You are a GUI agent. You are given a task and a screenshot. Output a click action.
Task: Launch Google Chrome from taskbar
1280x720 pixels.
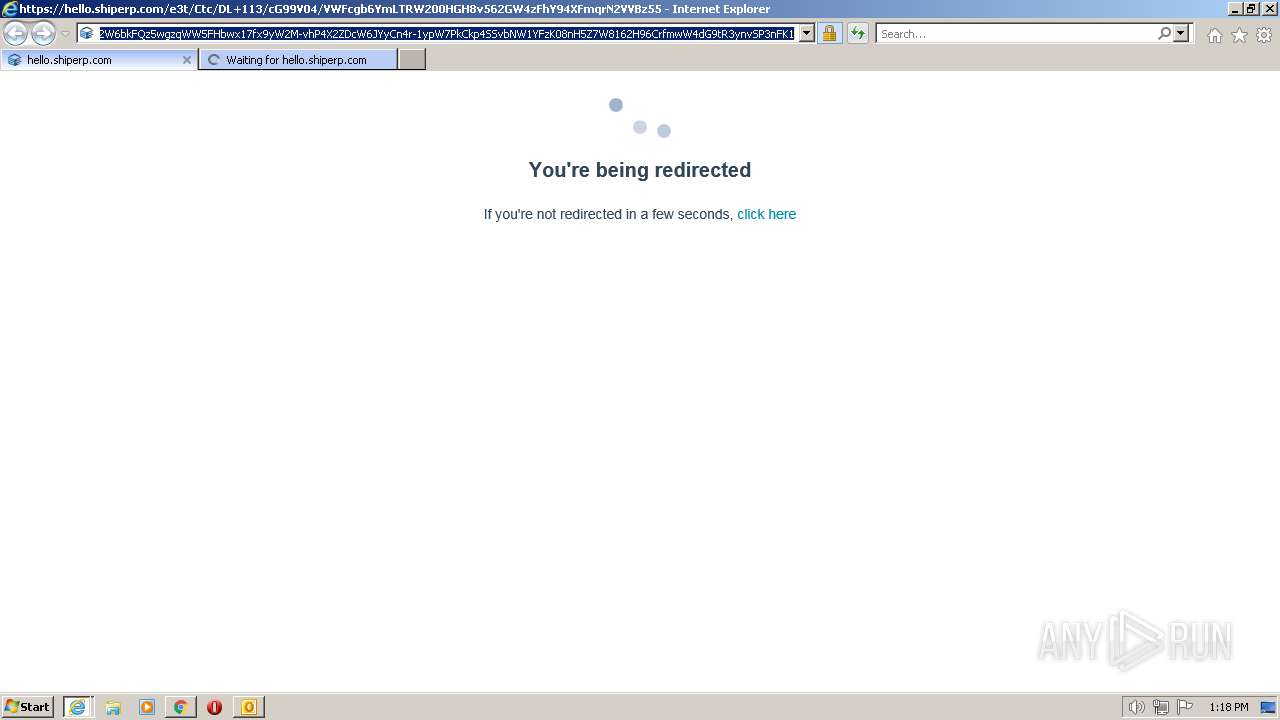[181, 707]
